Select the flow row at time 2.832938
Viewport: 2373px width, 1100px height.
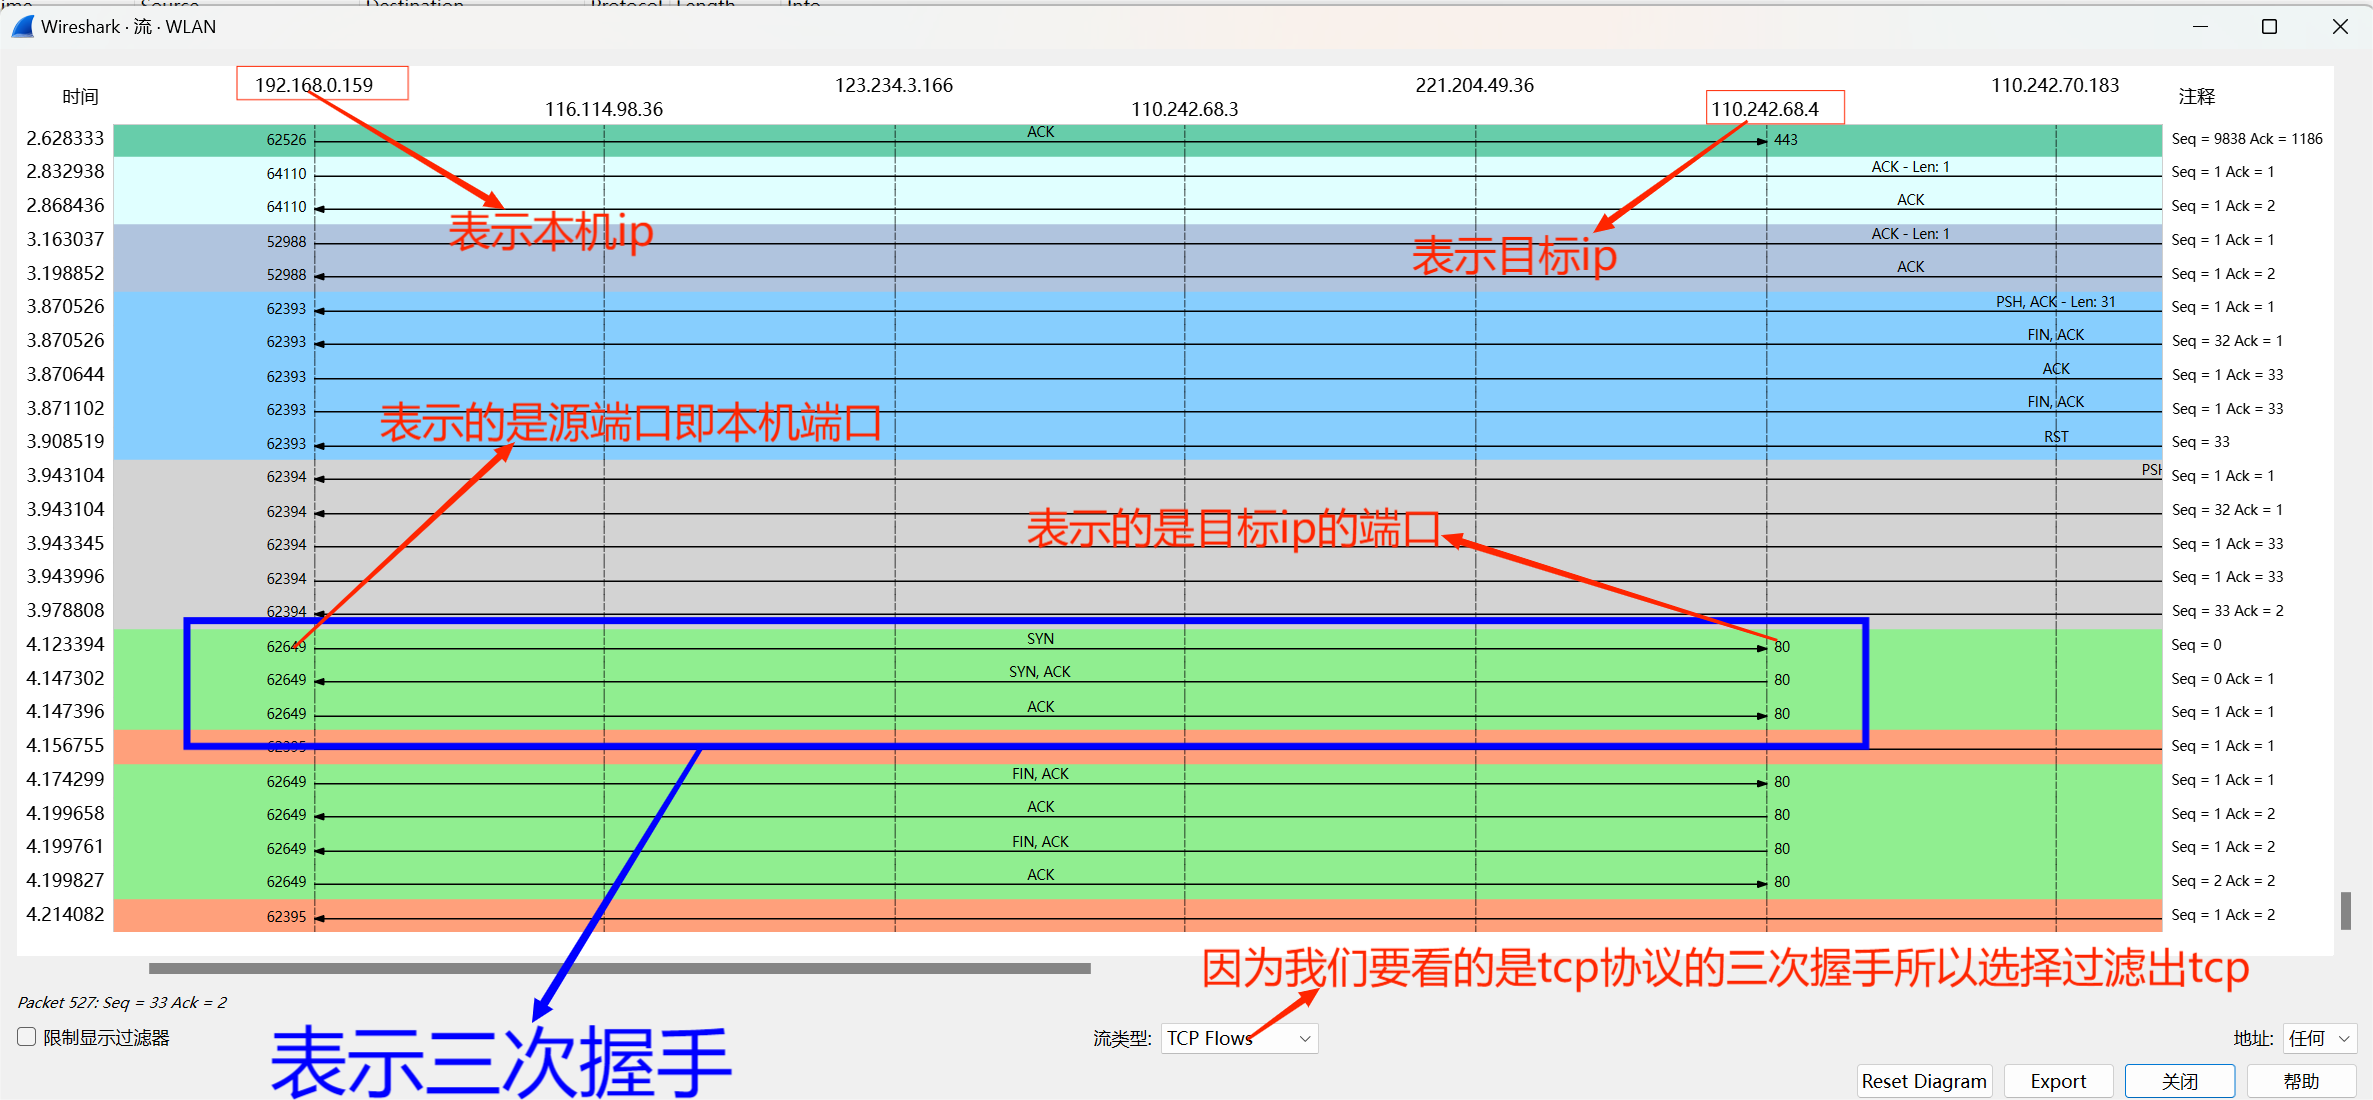coord(1137,174)
